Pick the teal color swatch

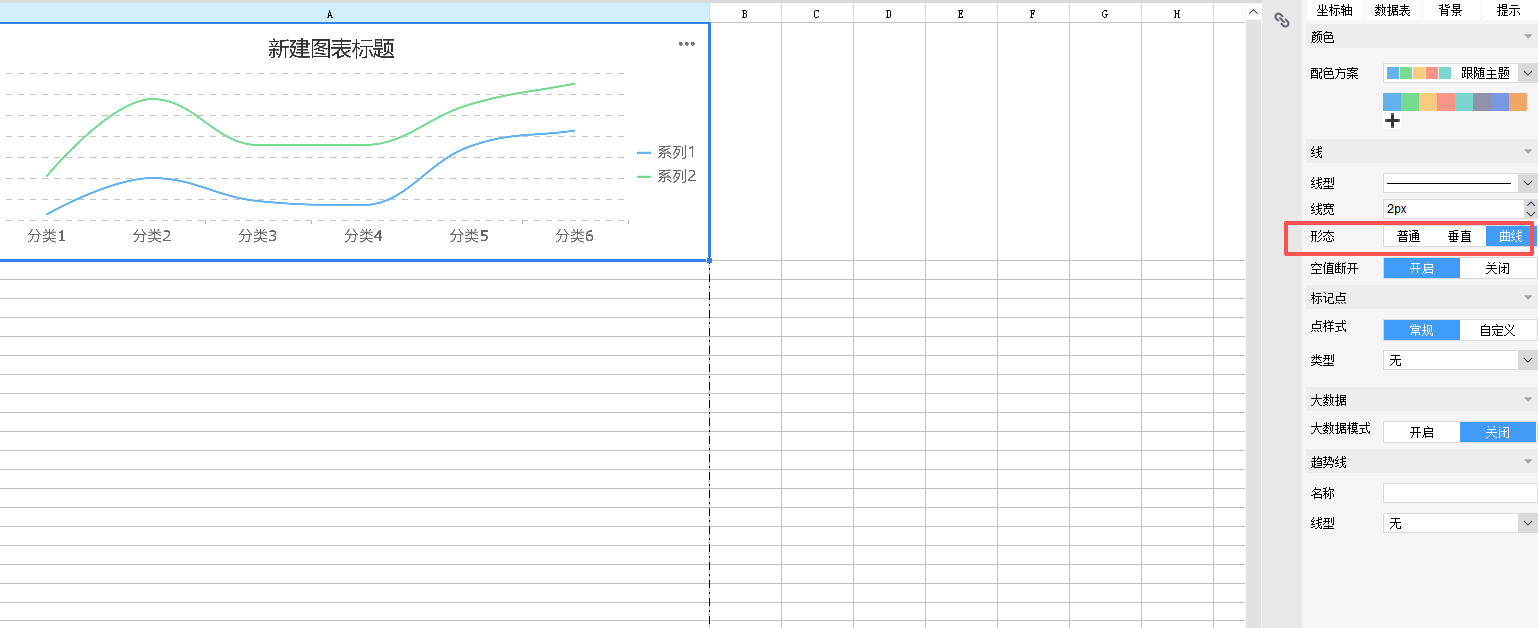coord(1464,102)
